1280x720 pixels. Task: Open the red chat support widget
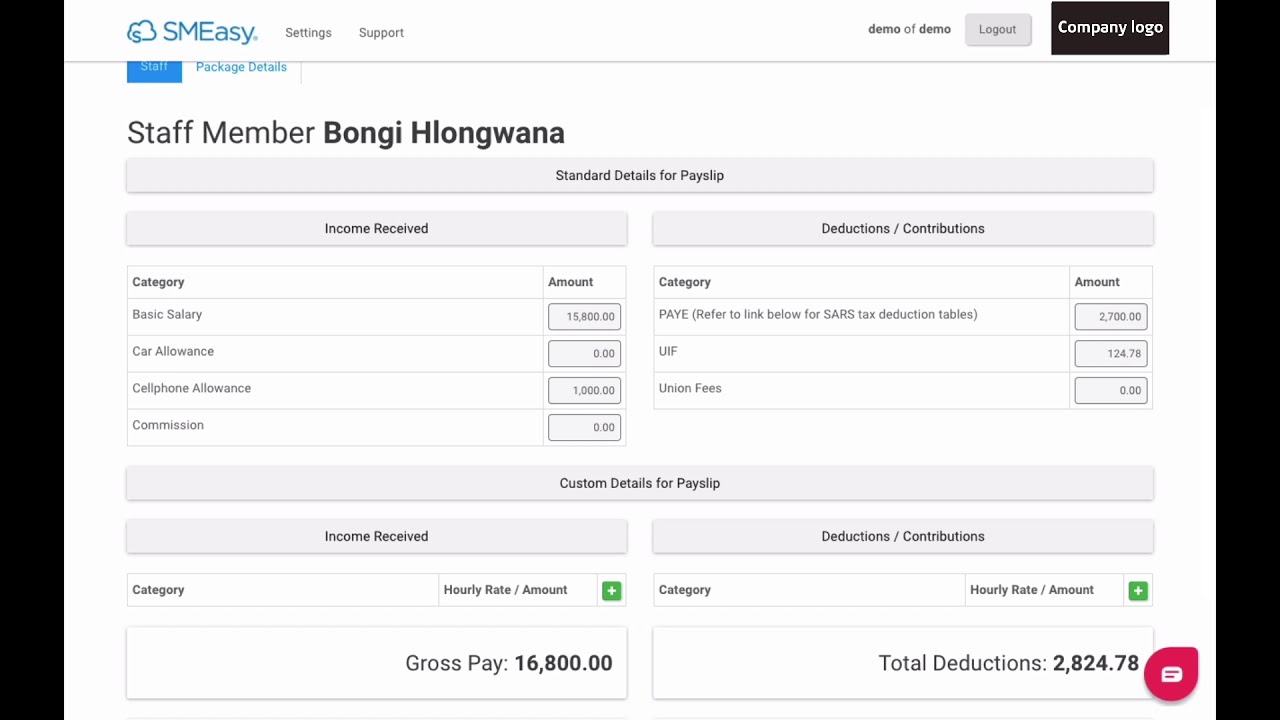pos(1171,674)
